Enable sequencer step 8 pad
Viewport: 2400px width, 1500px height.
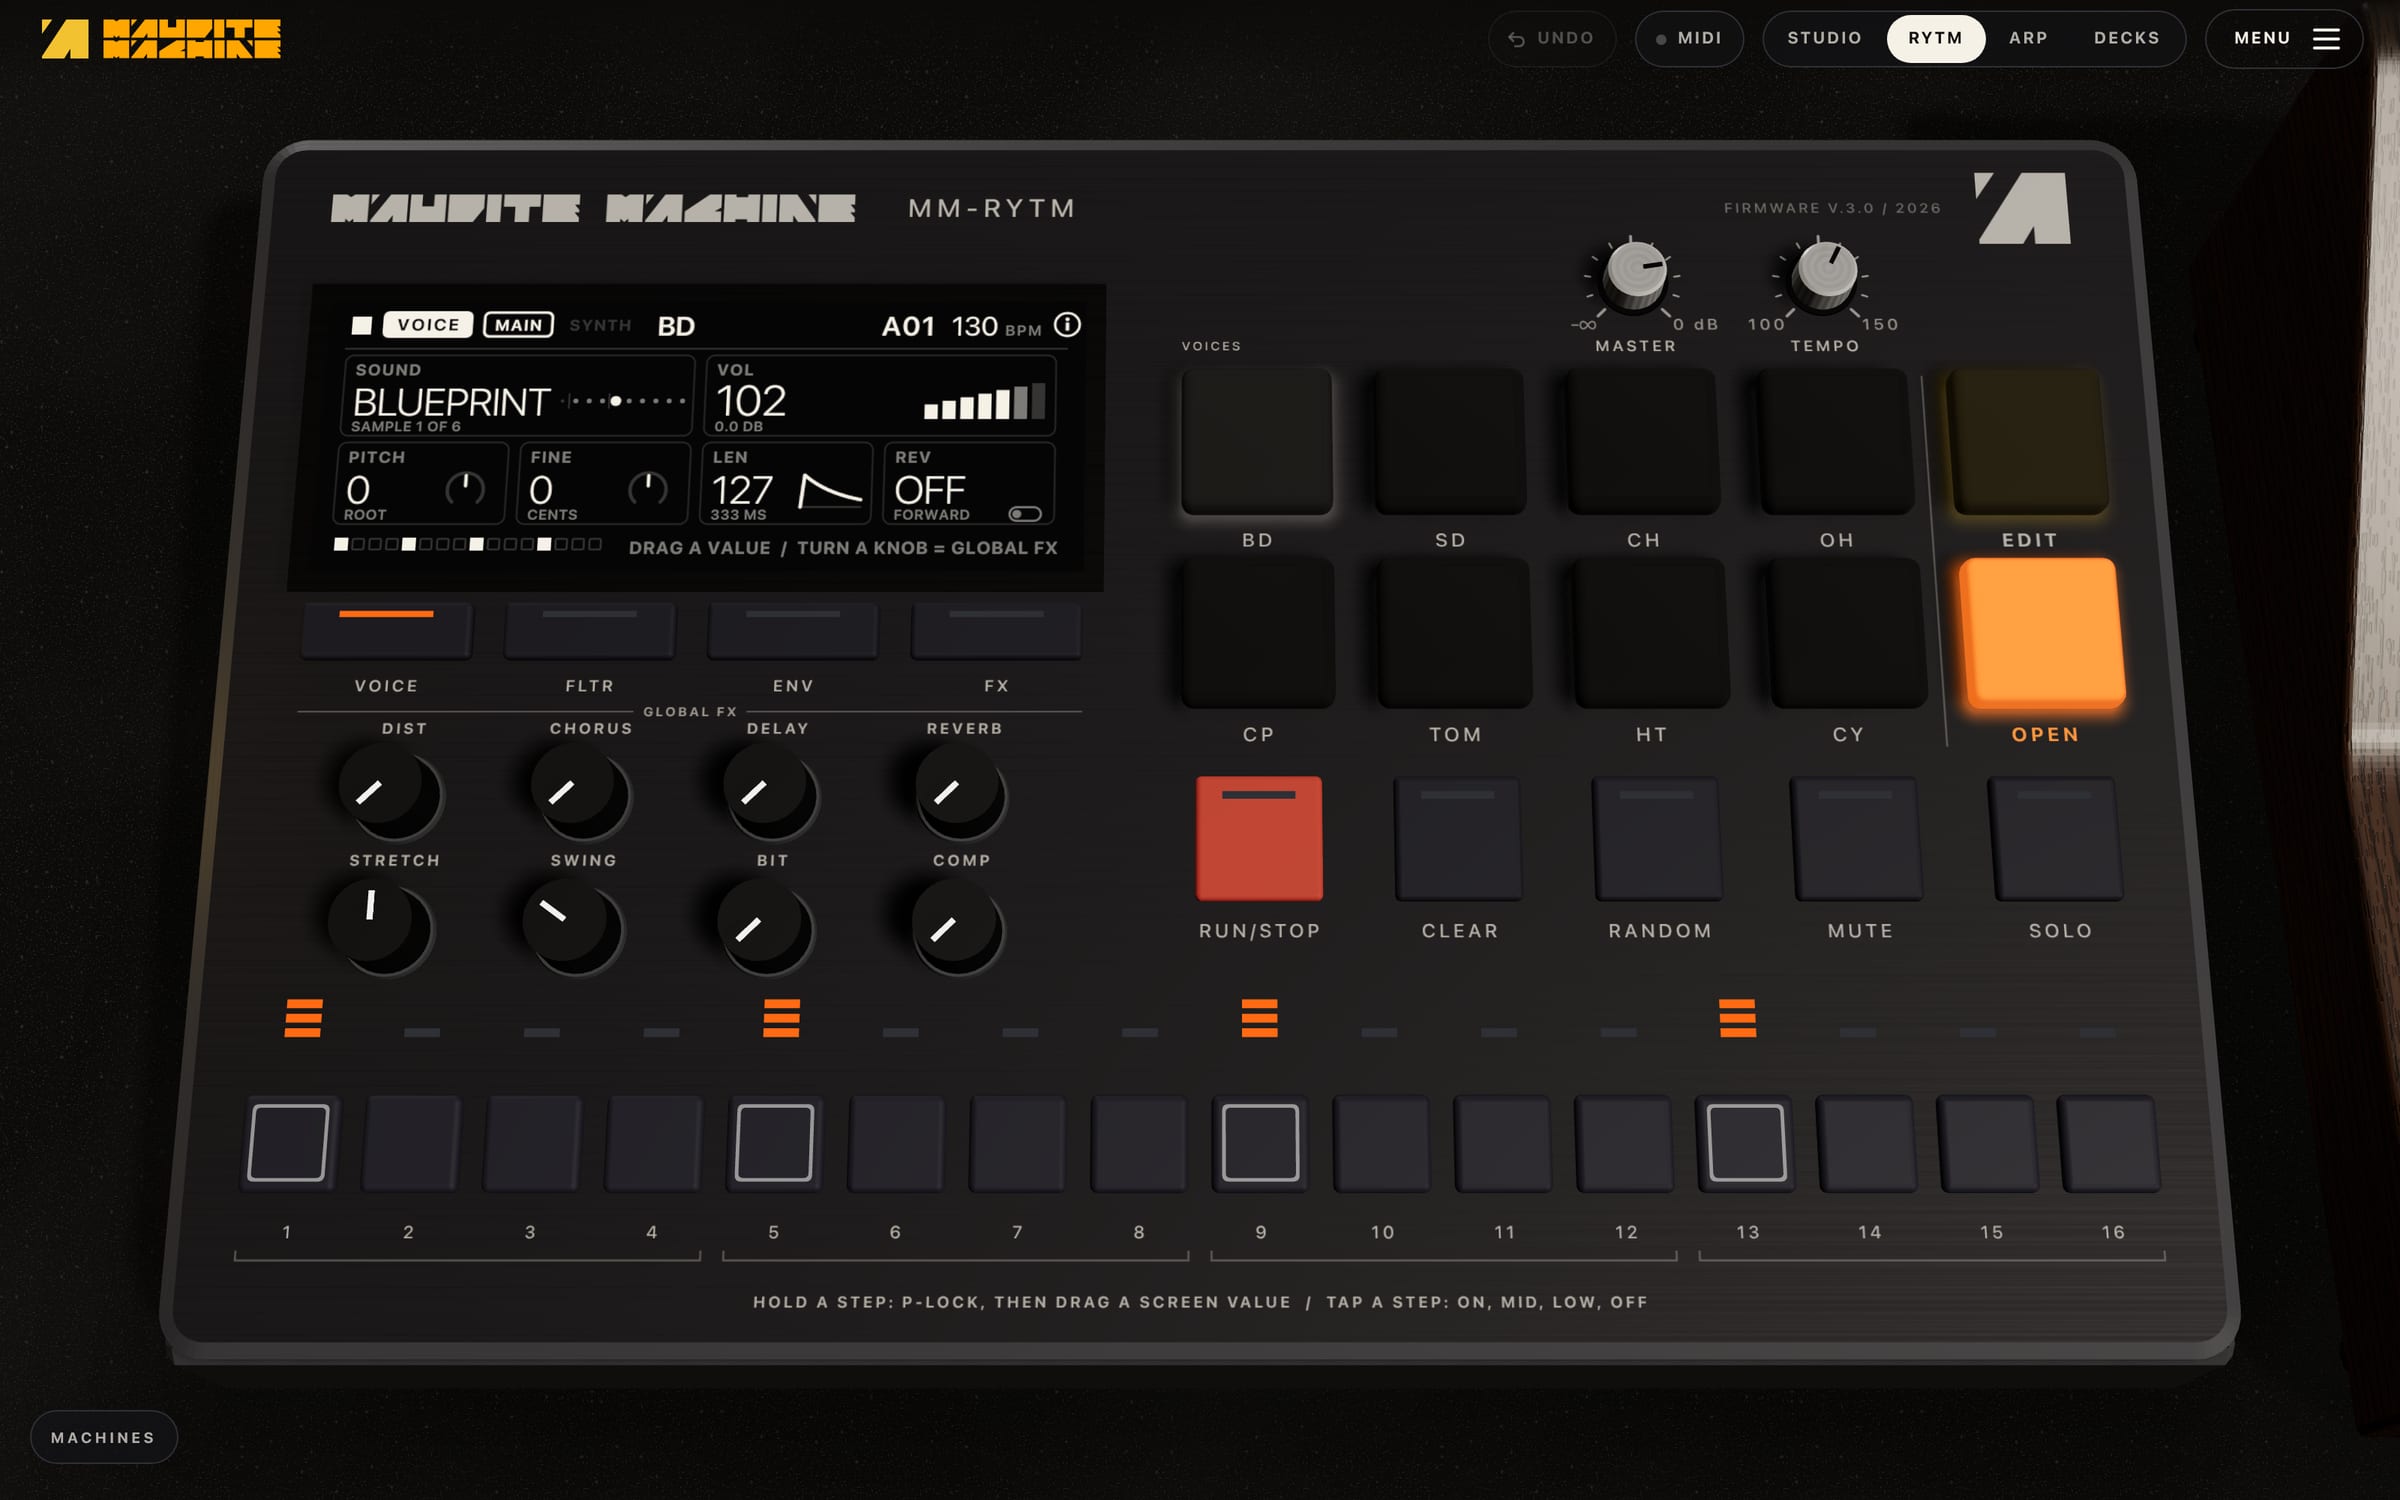click(x=1139, y=1142)
